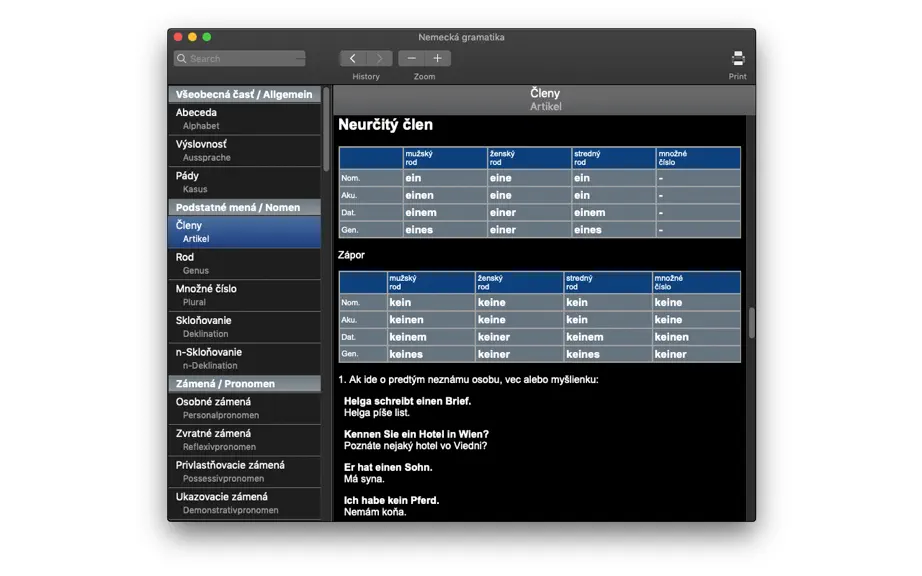
Task: Focus the Search field
Action: 239,58
